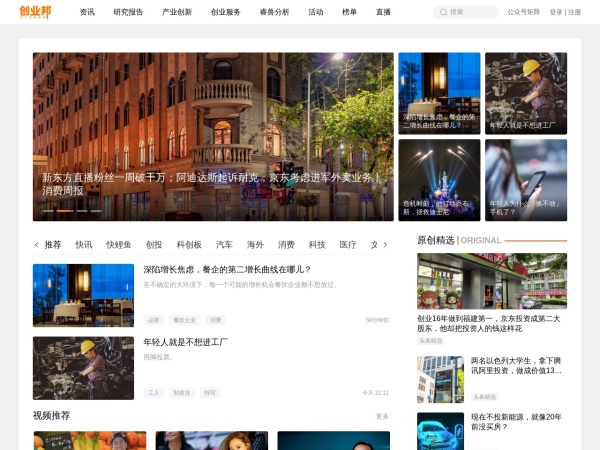
Task: Select the second carousel indicator dot
Action: pos(64,211)
